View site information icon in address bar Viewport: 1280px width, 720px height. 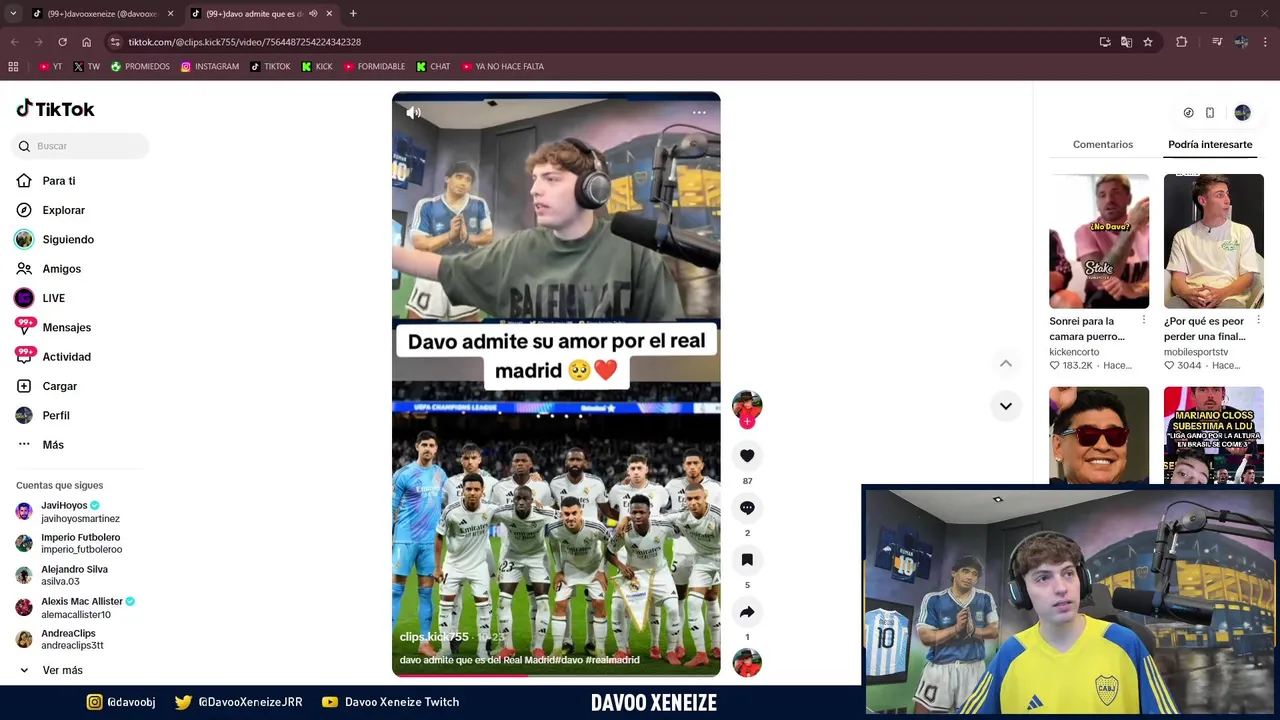115,42
